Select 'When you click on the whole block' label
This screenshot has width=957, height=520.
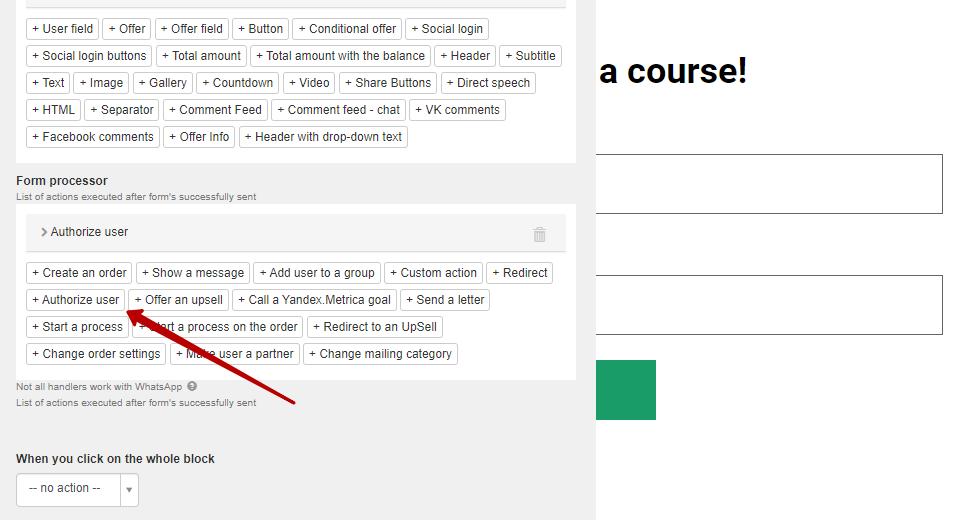[115, 459]
